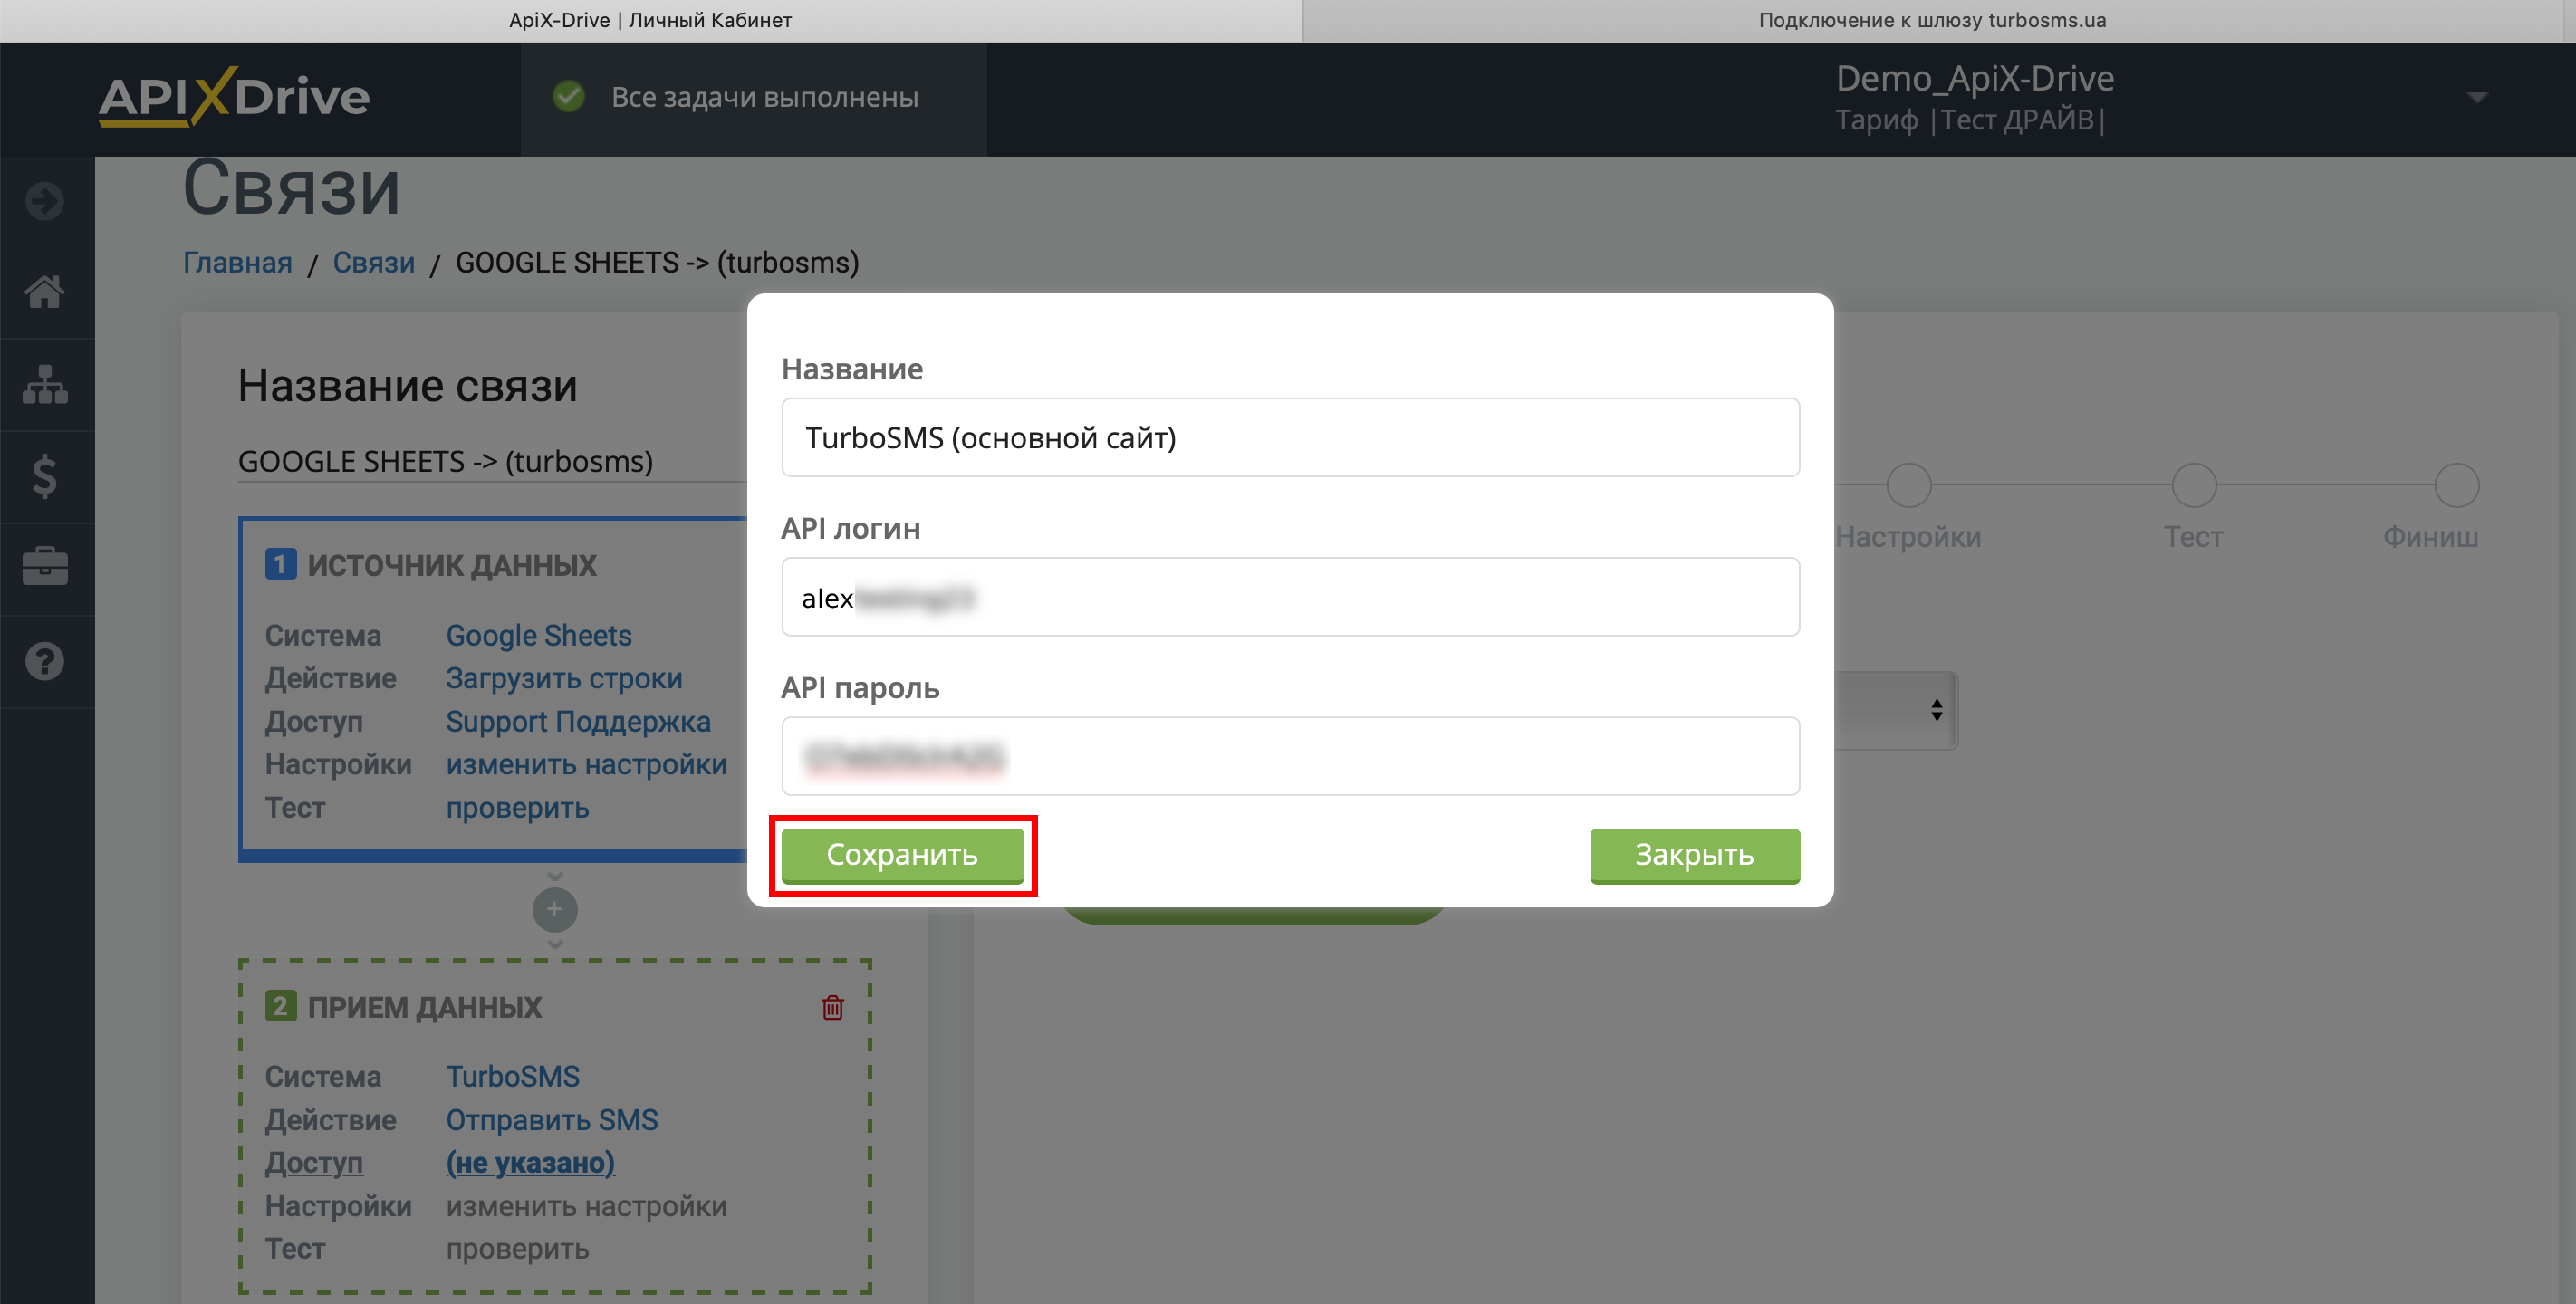Viewport: 2576px width, 1304px height.
Task: Click the Сохранить button in the dialog
Action: [x=902, y=855]
